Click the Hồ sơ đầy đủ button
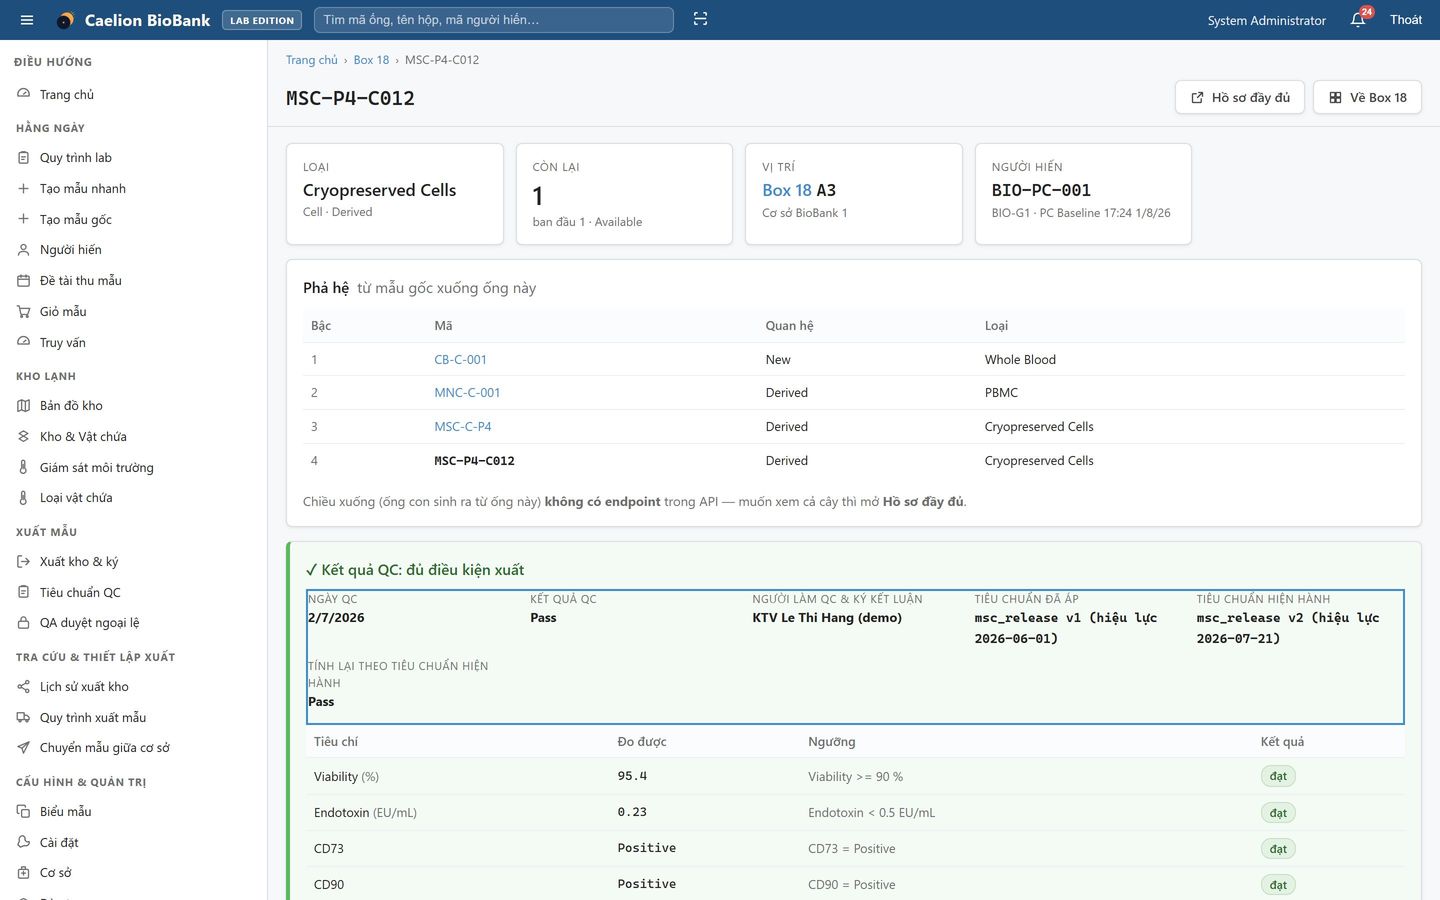The height and width of the screenshot is (900, 1440). (x=1240, y=97)
